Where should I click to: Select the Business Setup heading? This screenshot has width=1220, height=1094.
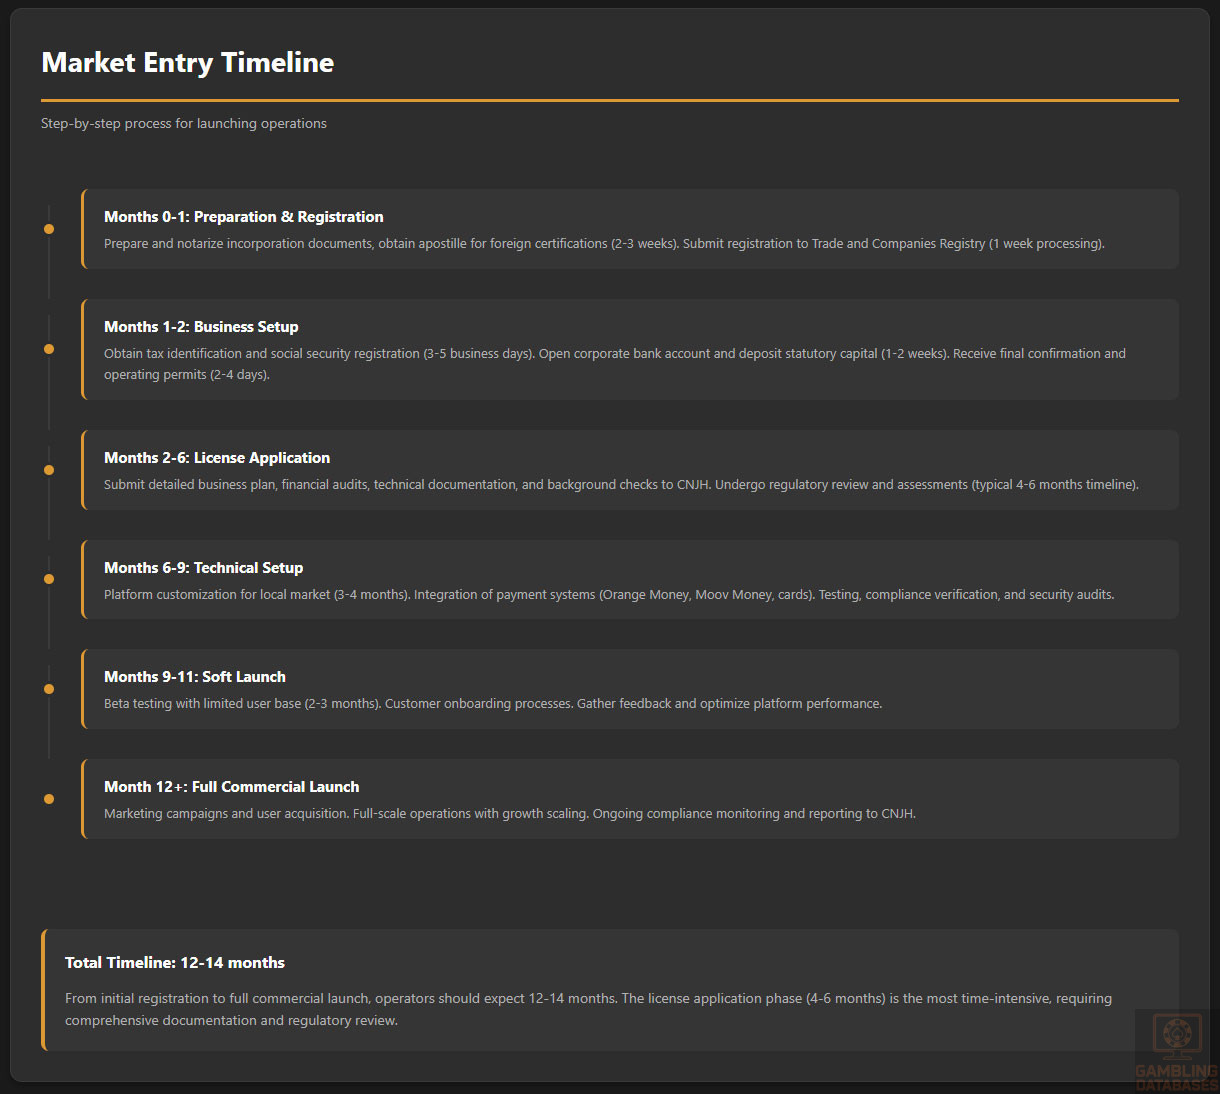(x=201, y=327)
